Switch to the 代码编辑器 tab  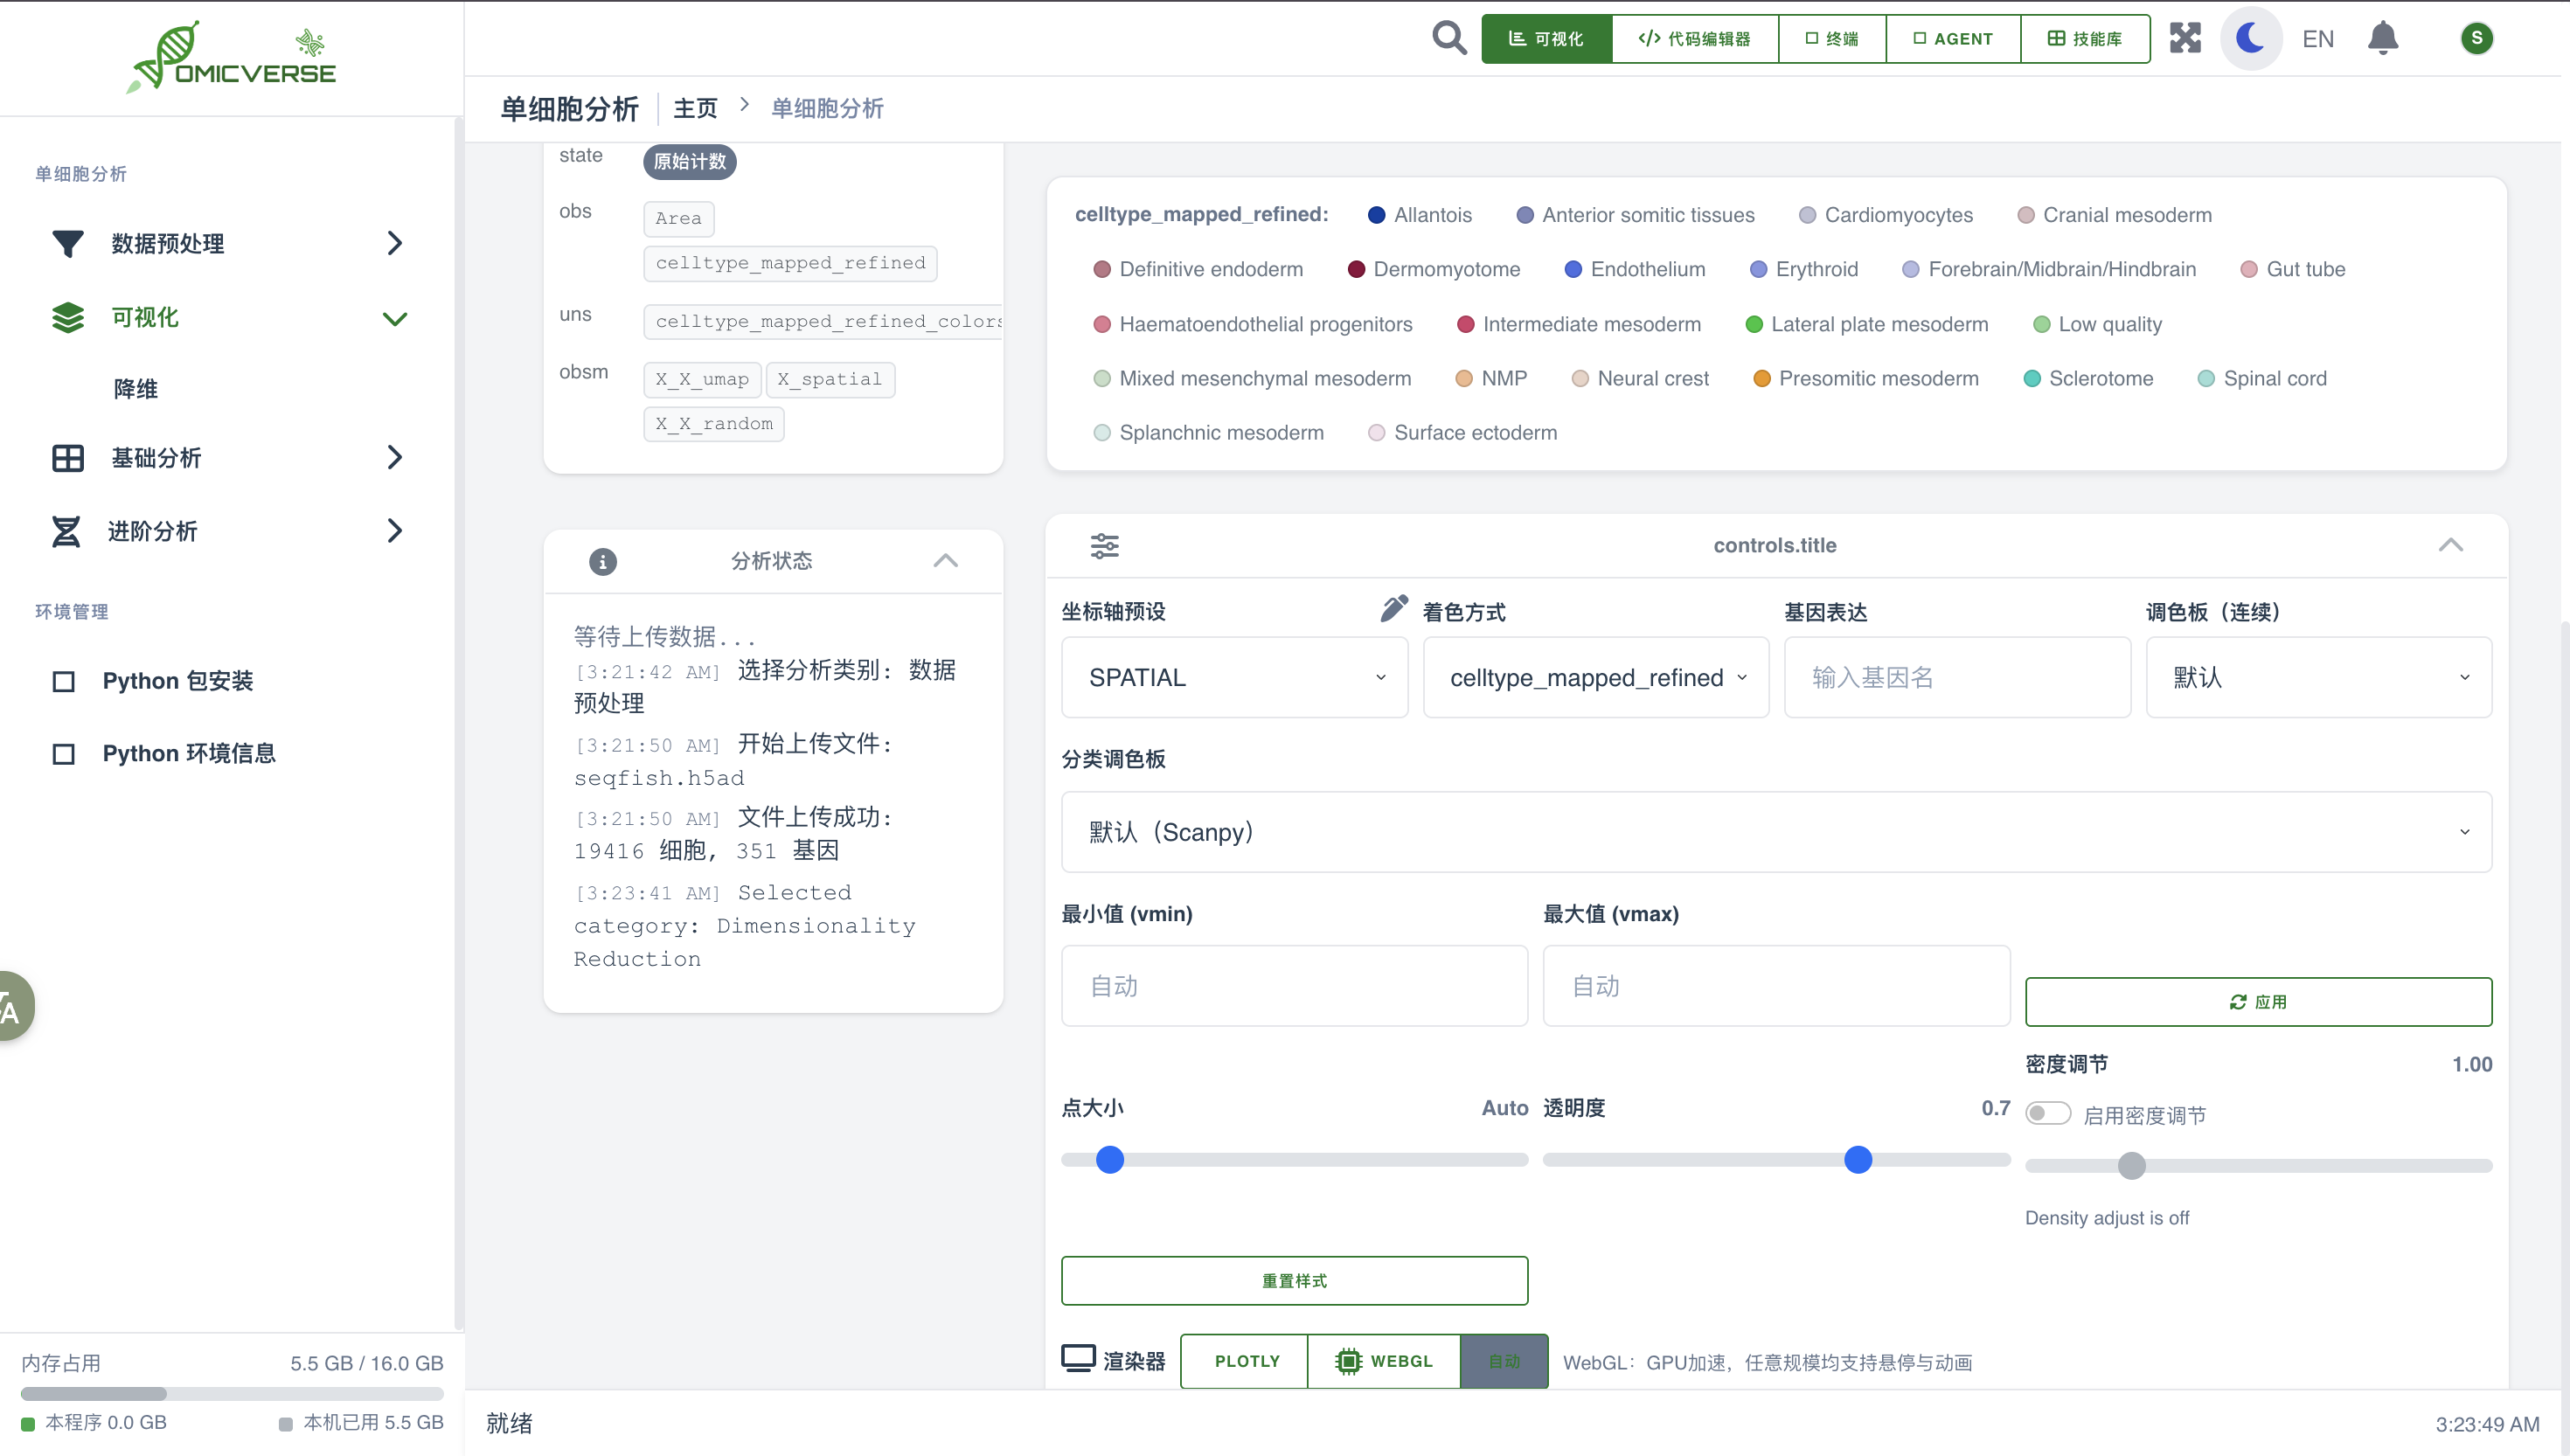click(x=1694, y=38)
